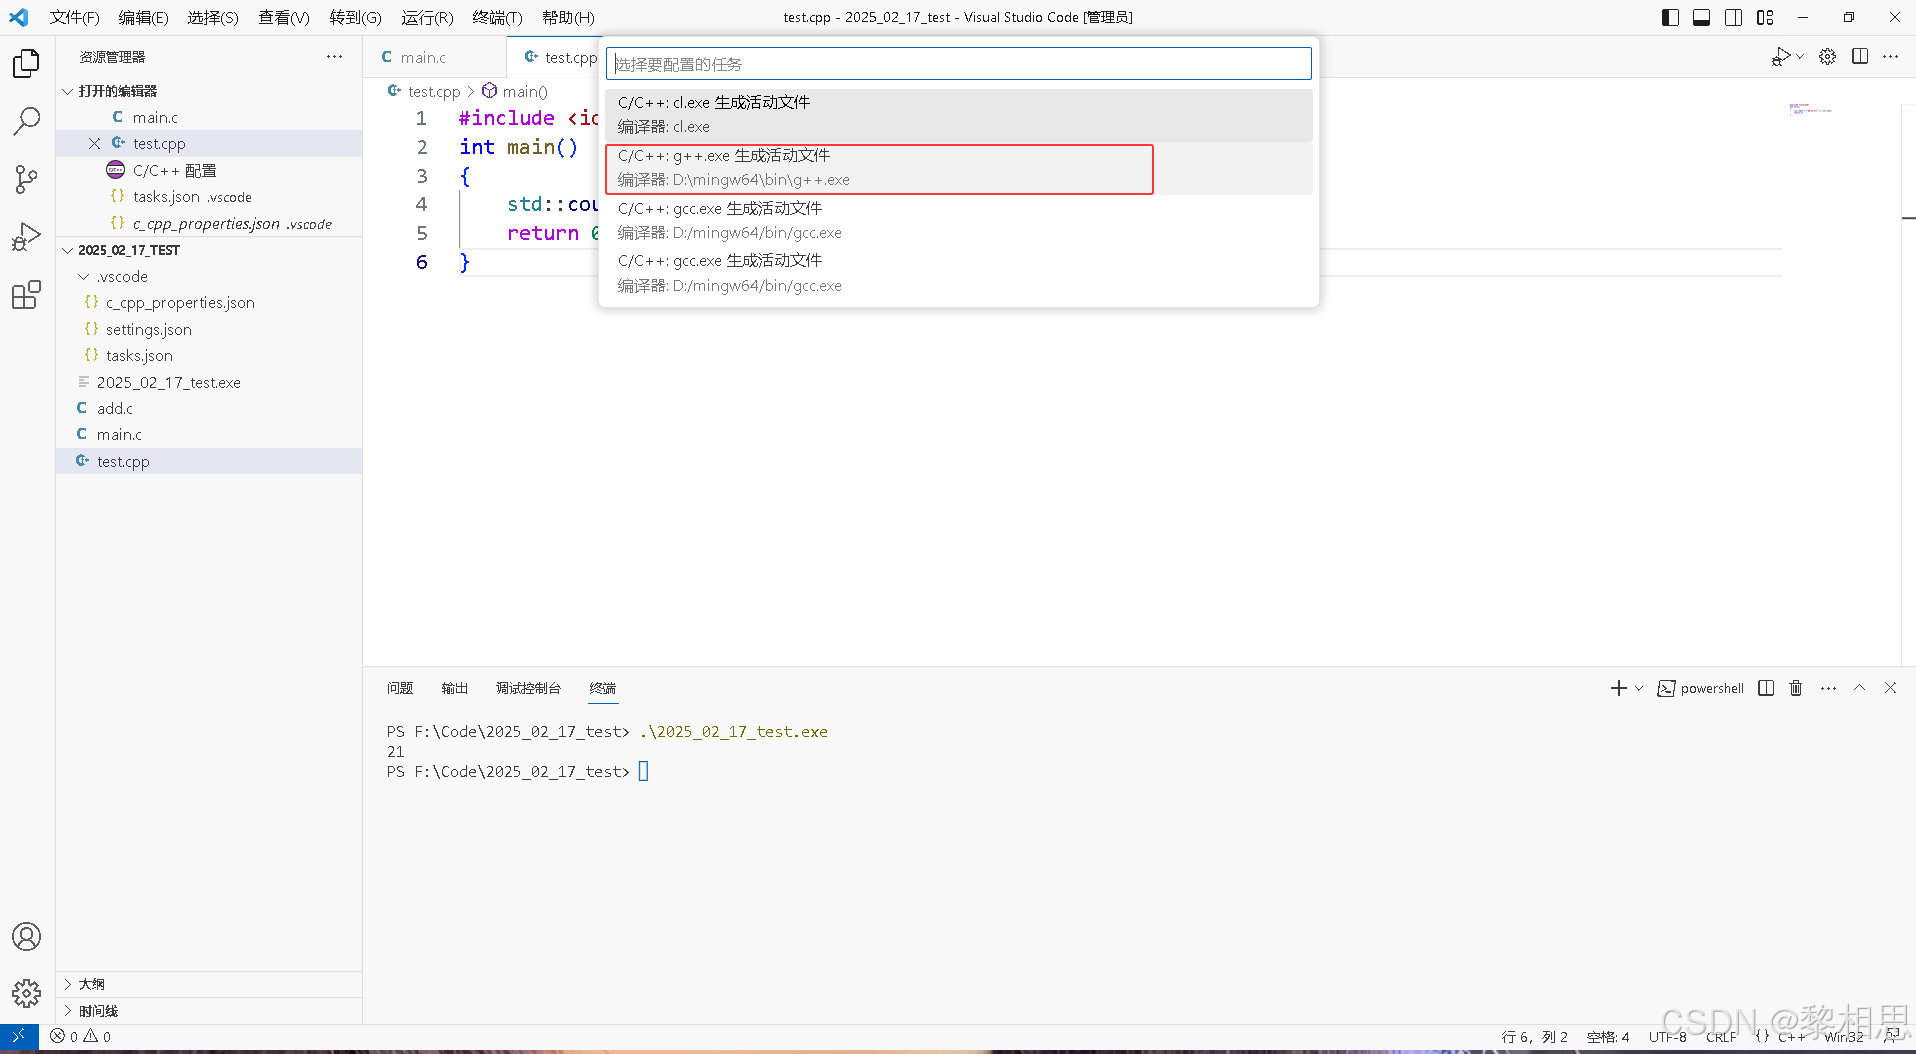Viewport: 1916px width, 1054px height.
Task: Open the Extensions view
Action: coord(27,295)
